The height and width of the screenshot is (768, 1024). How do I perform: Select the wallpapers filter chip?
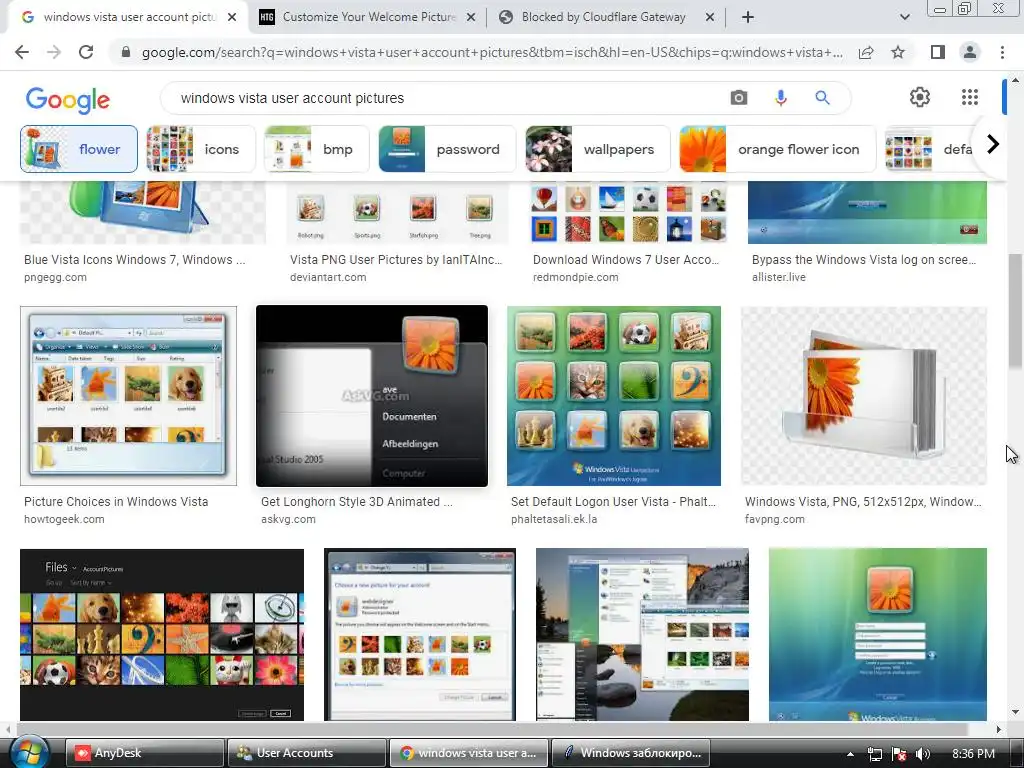[x=598, y=149]
